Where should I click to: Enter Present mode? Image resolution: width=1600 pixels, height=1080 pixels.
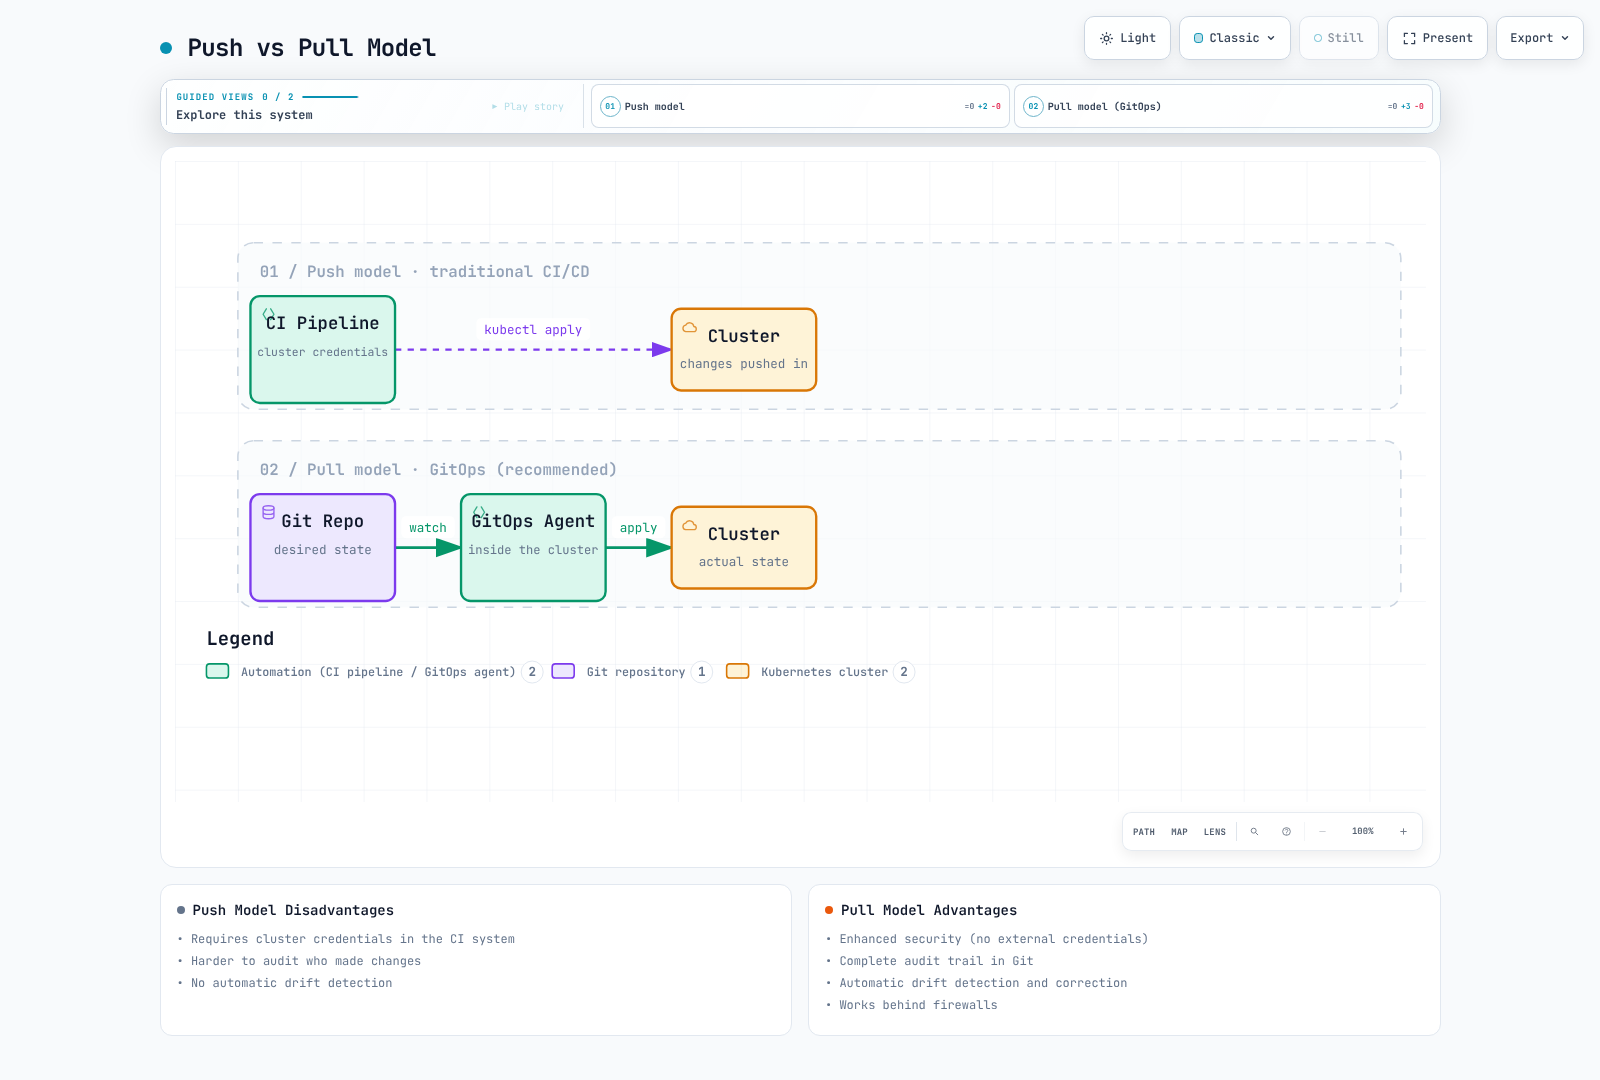tap(1437, 38)
